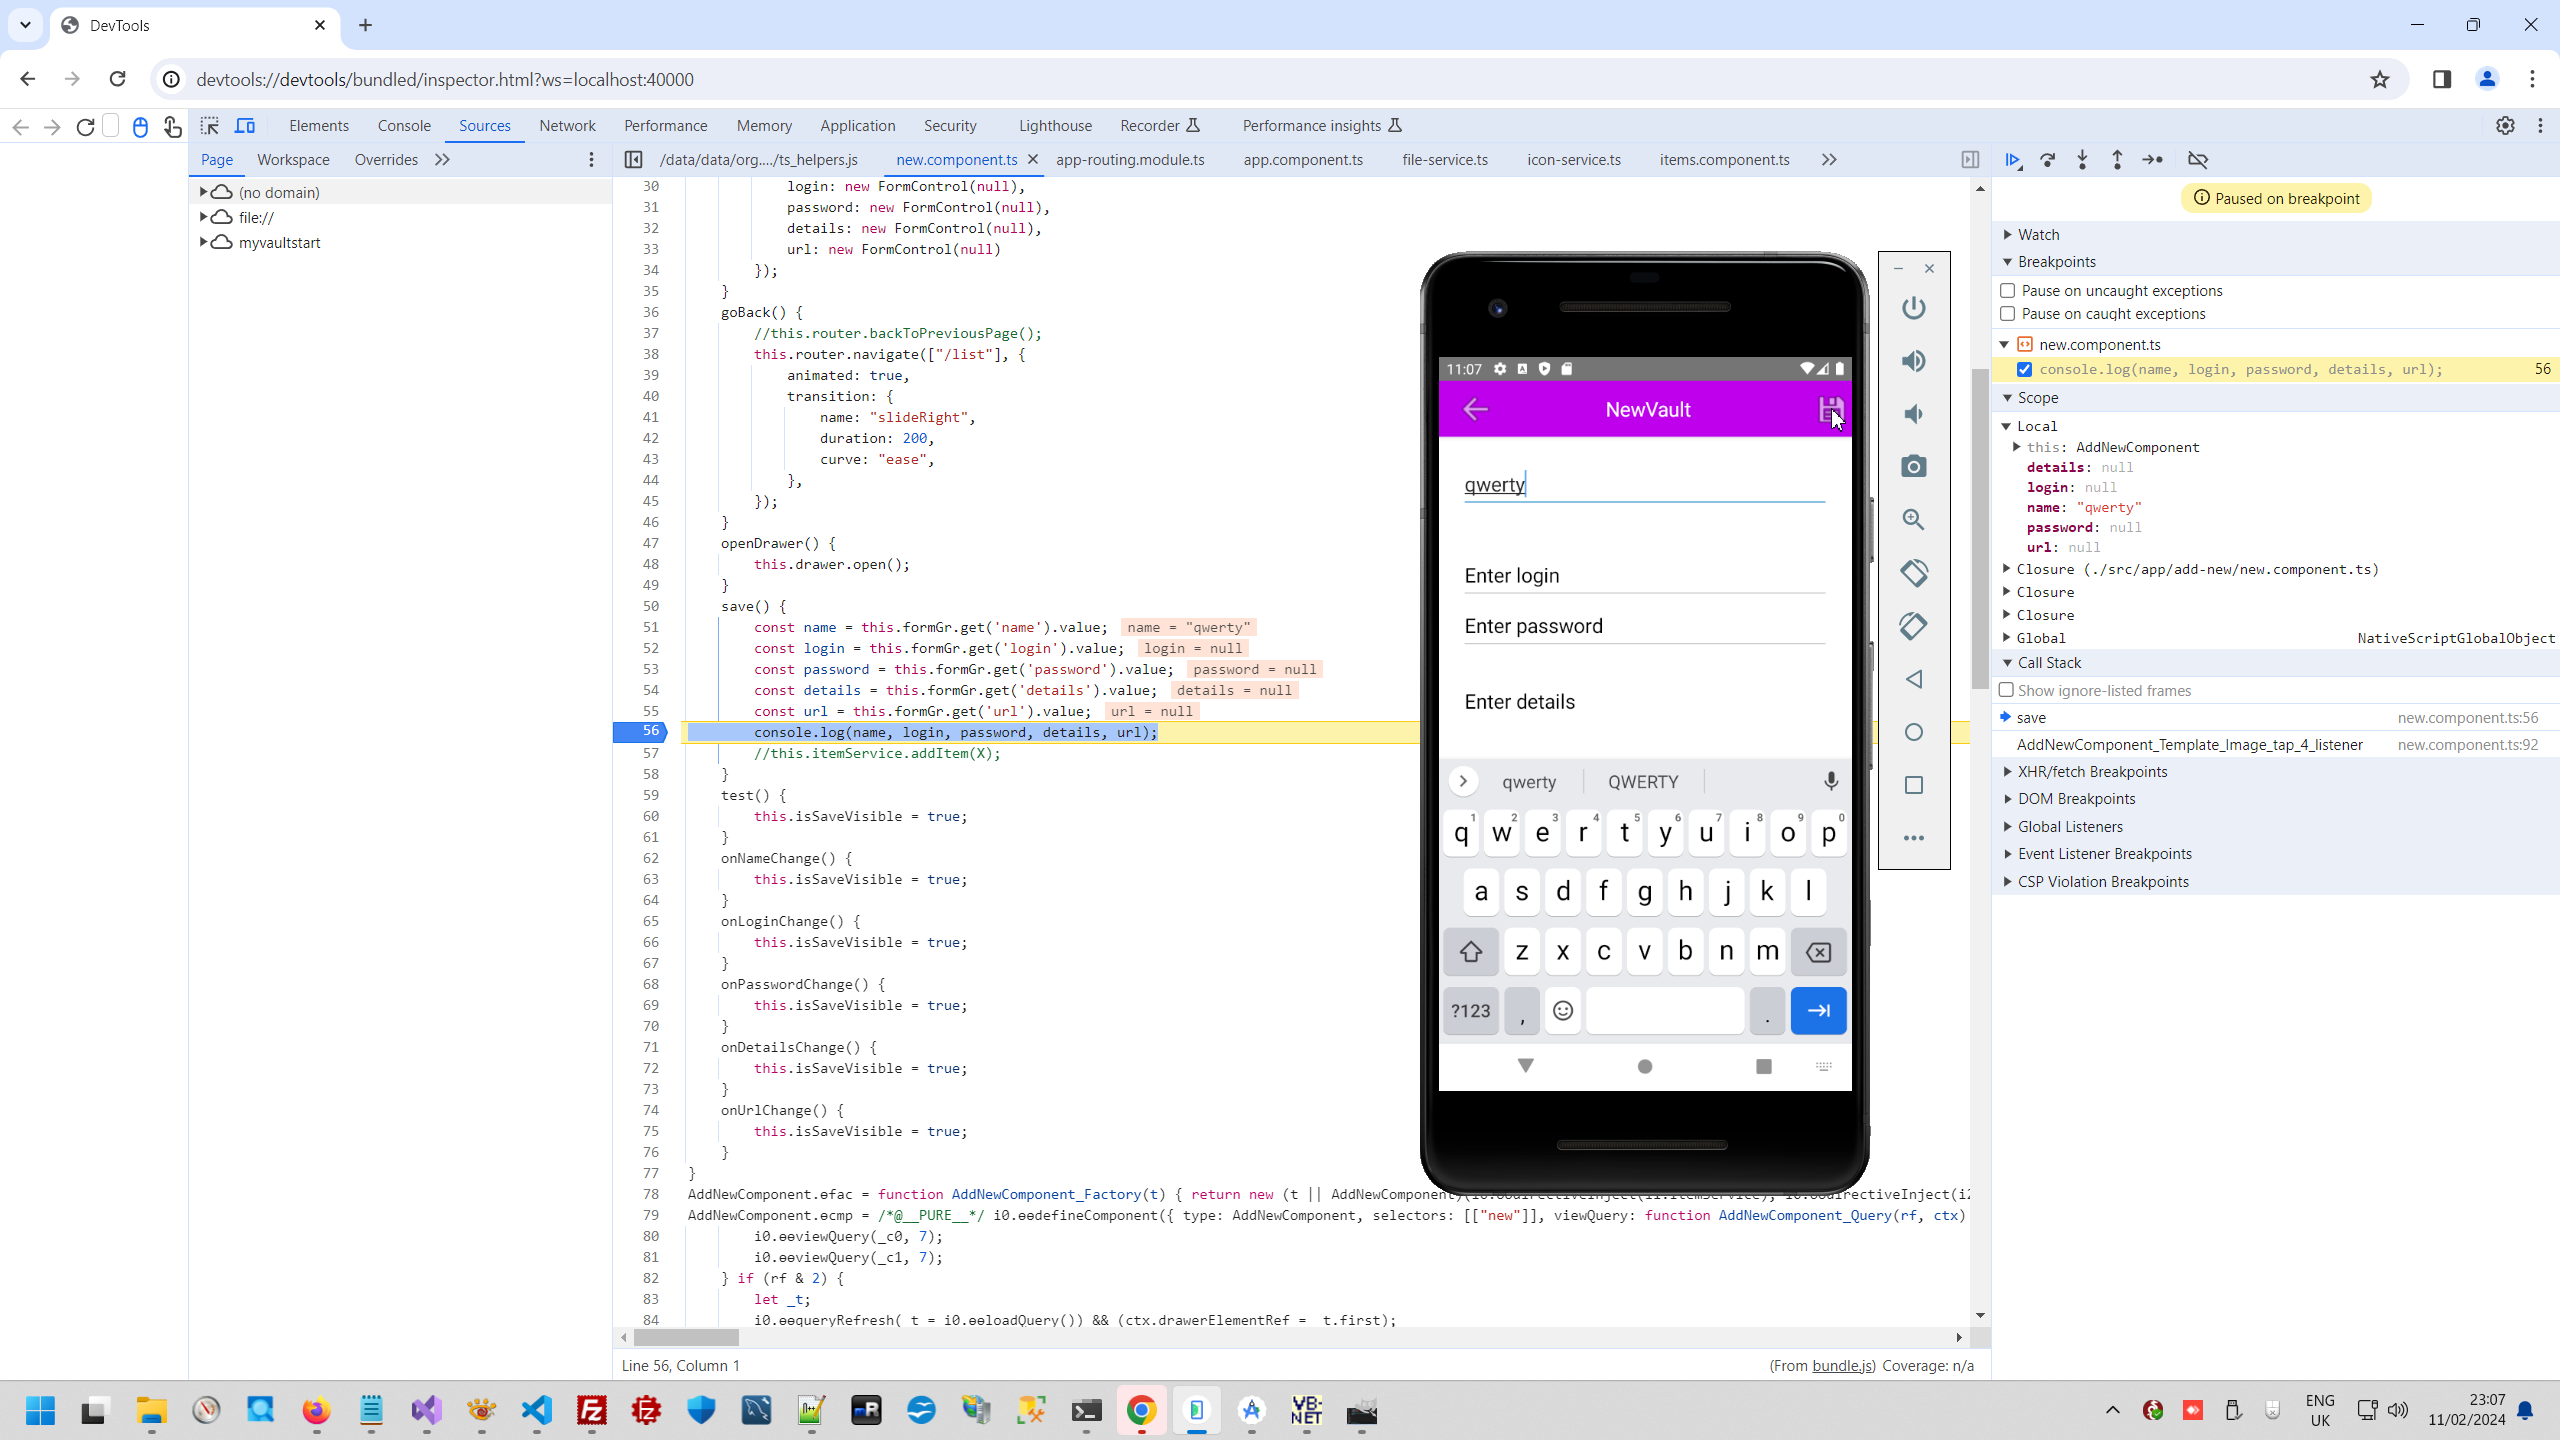
Task: Click the Step over function icon
Action: pos(2048,160)
